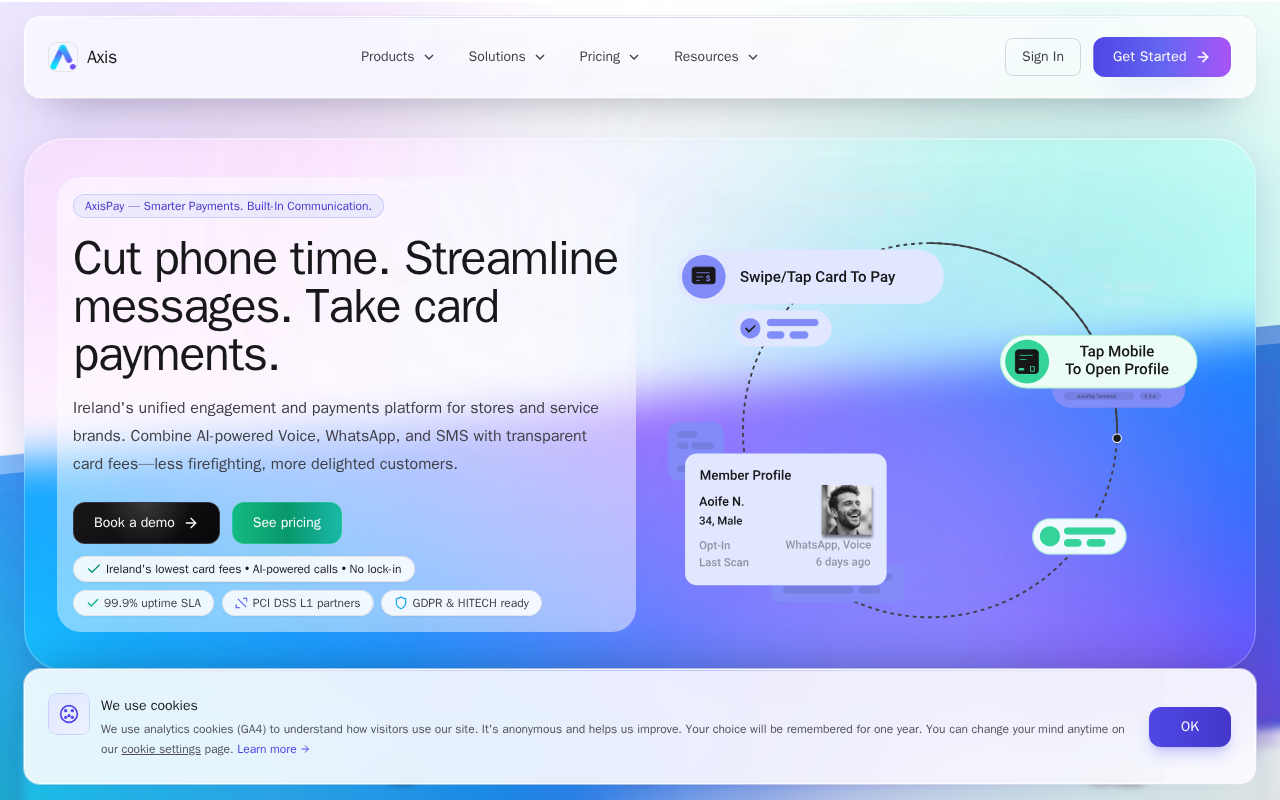
Task: Click the arrow icon in Get Started
Action: click(1203, 57)
